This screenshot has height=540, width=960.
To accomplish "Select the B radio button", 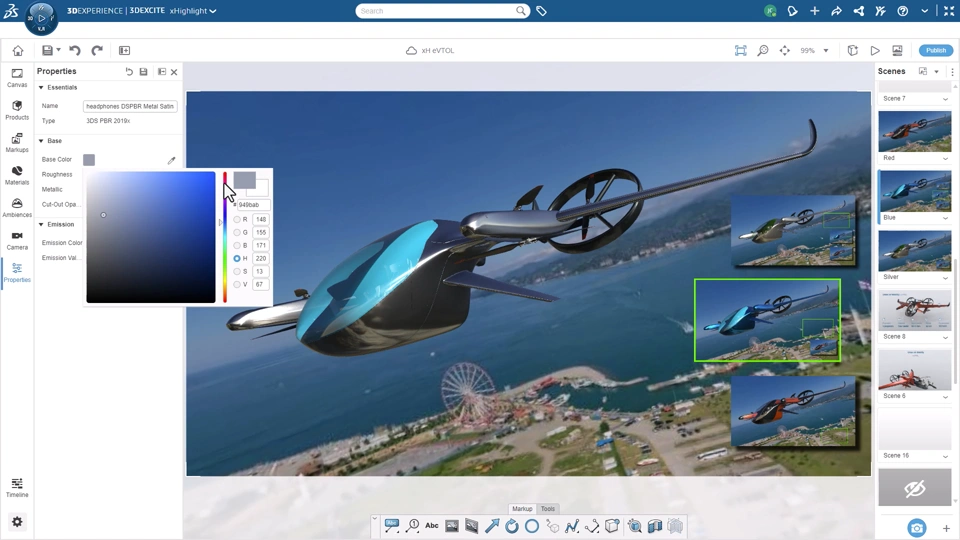I will pyautogui.click(x=237, y=245).
